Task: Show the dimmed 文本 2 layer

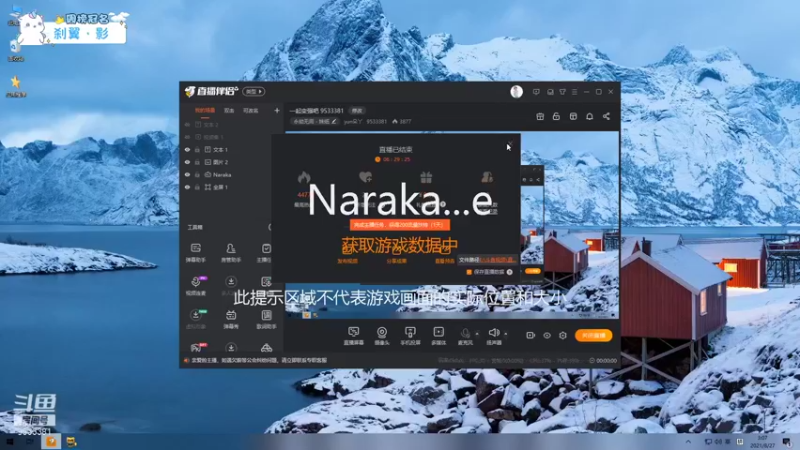Action: pyautogui.click(x=187, y=124)
